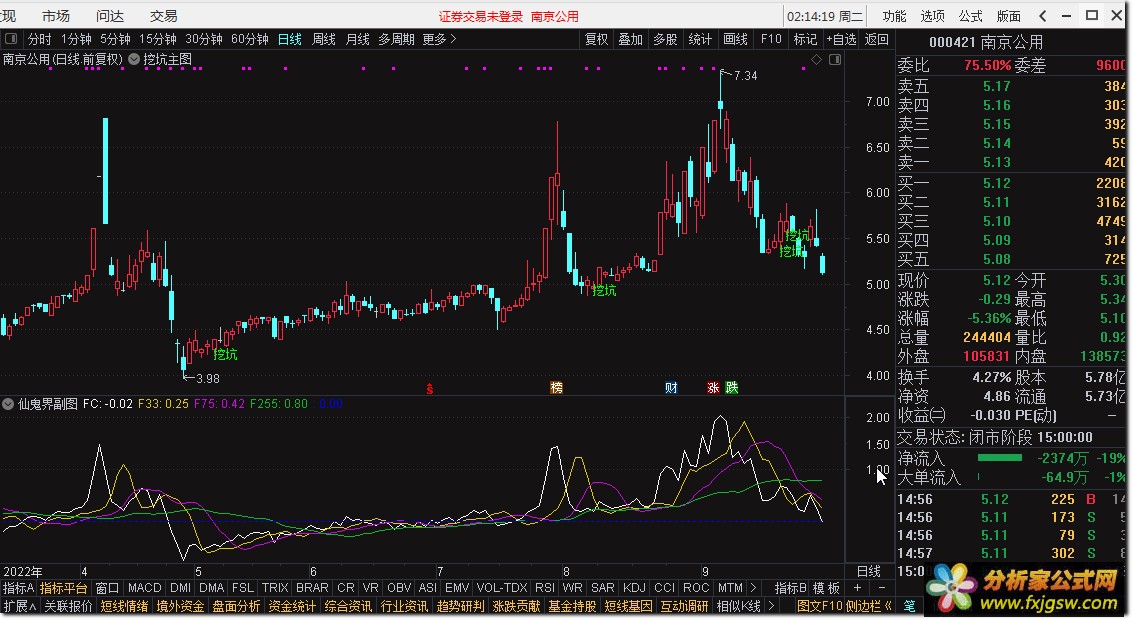1134x620 pixels.
Task: Click the 涨 marker below the chart
Action: (x=713, y=388)
